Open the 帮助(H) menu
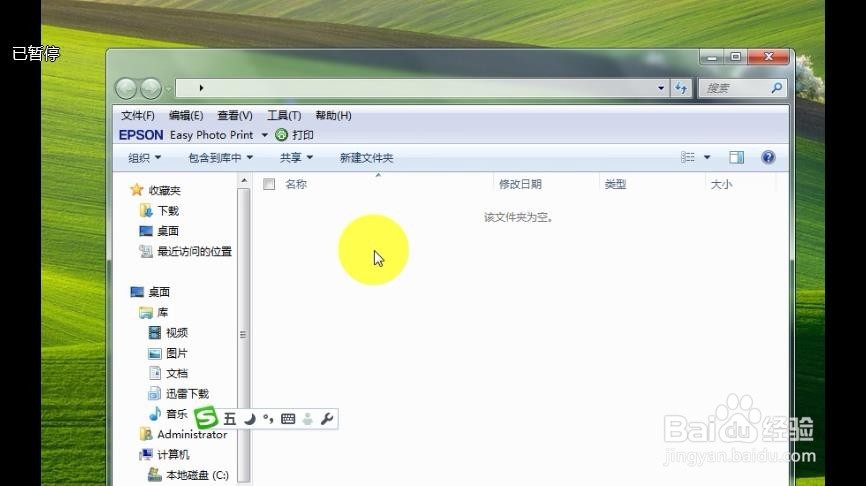Image resolution: width=866 pixels, height=486 pixels. pyautogui.click(x=334, y=115)
